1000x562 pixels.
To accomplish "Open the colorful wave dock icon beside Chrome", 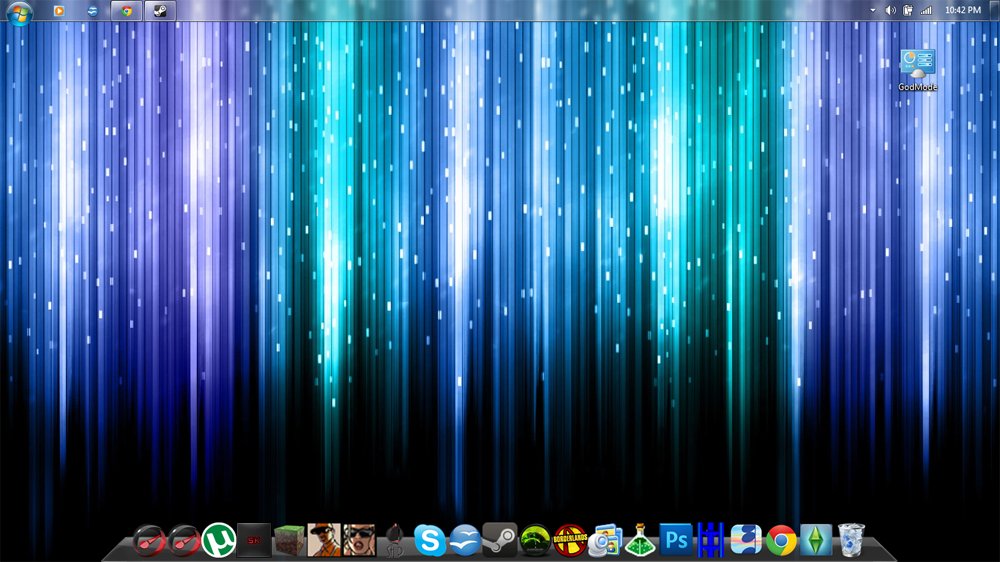I will point(746,540).
